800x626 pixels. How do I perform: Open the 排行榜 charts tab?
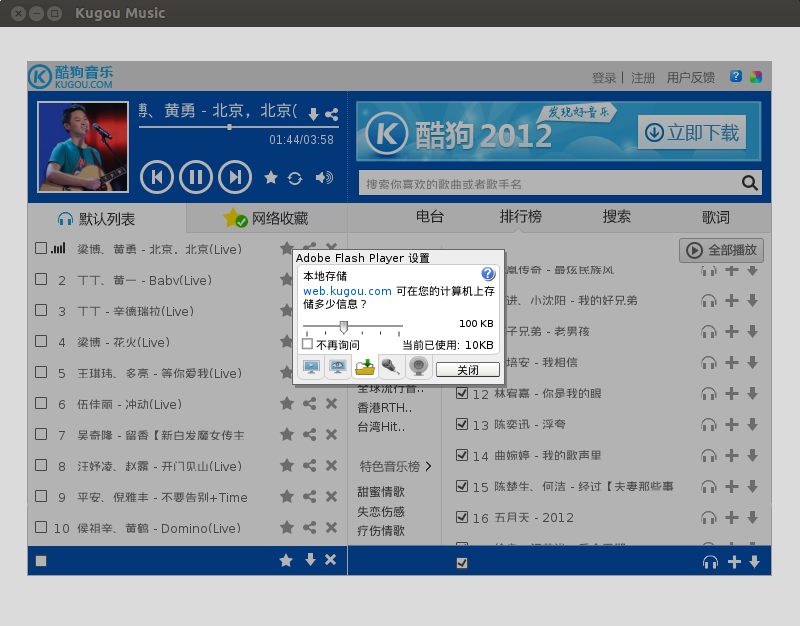tap(520, 217)
